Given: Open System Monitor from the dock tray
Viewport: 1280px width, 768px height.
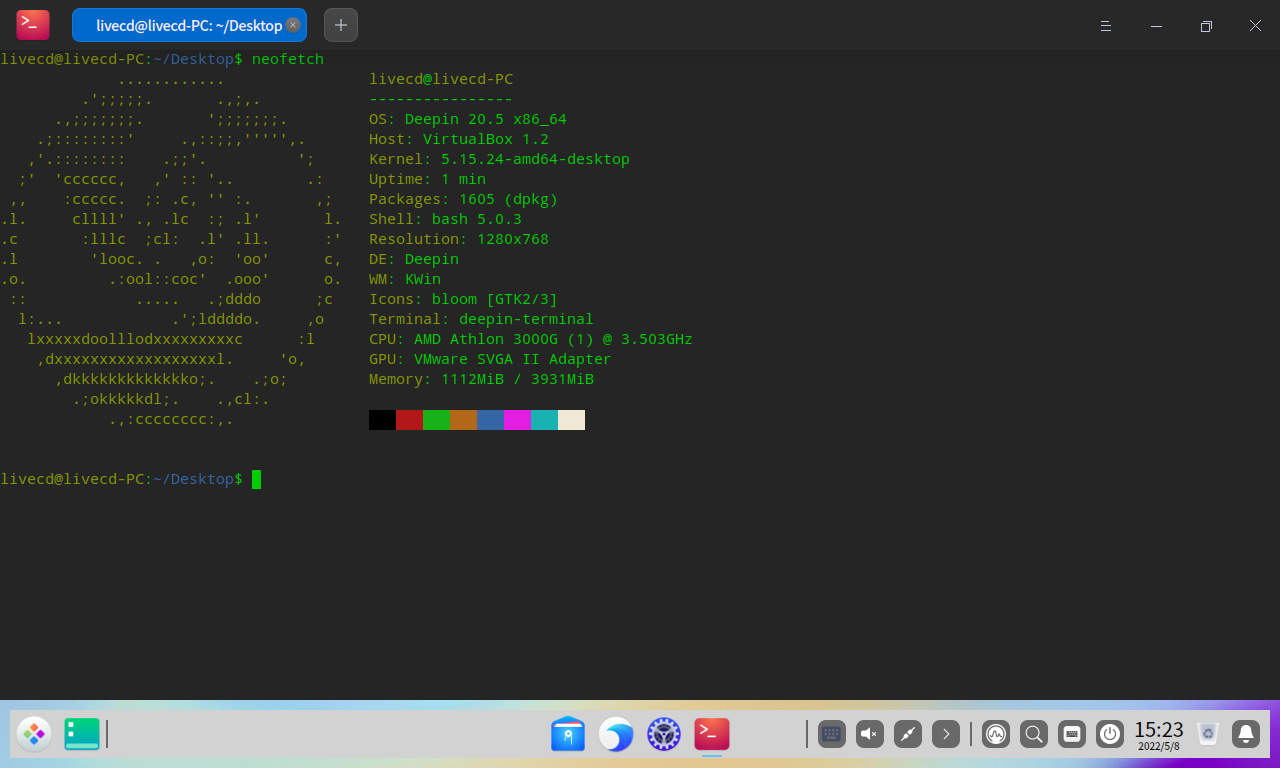Looking at the screenshot, I should pyautogui.click(x=996, y=735).
